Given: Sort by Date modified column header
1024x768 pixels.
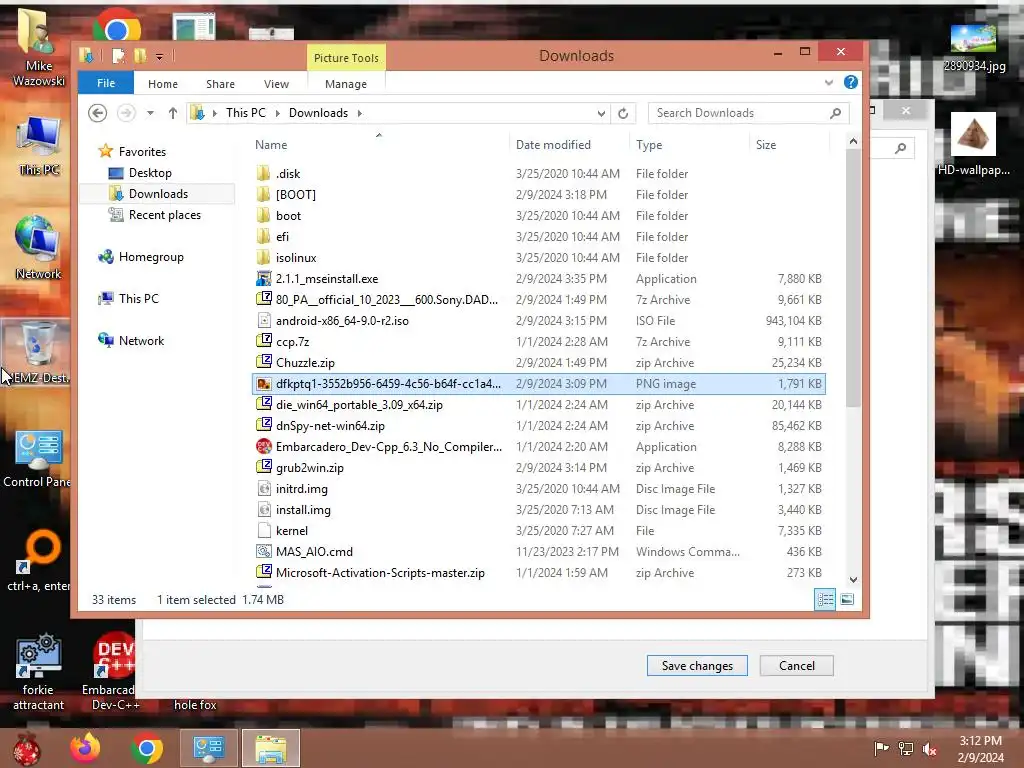Looking at the screenshot, I should [568, 144].
